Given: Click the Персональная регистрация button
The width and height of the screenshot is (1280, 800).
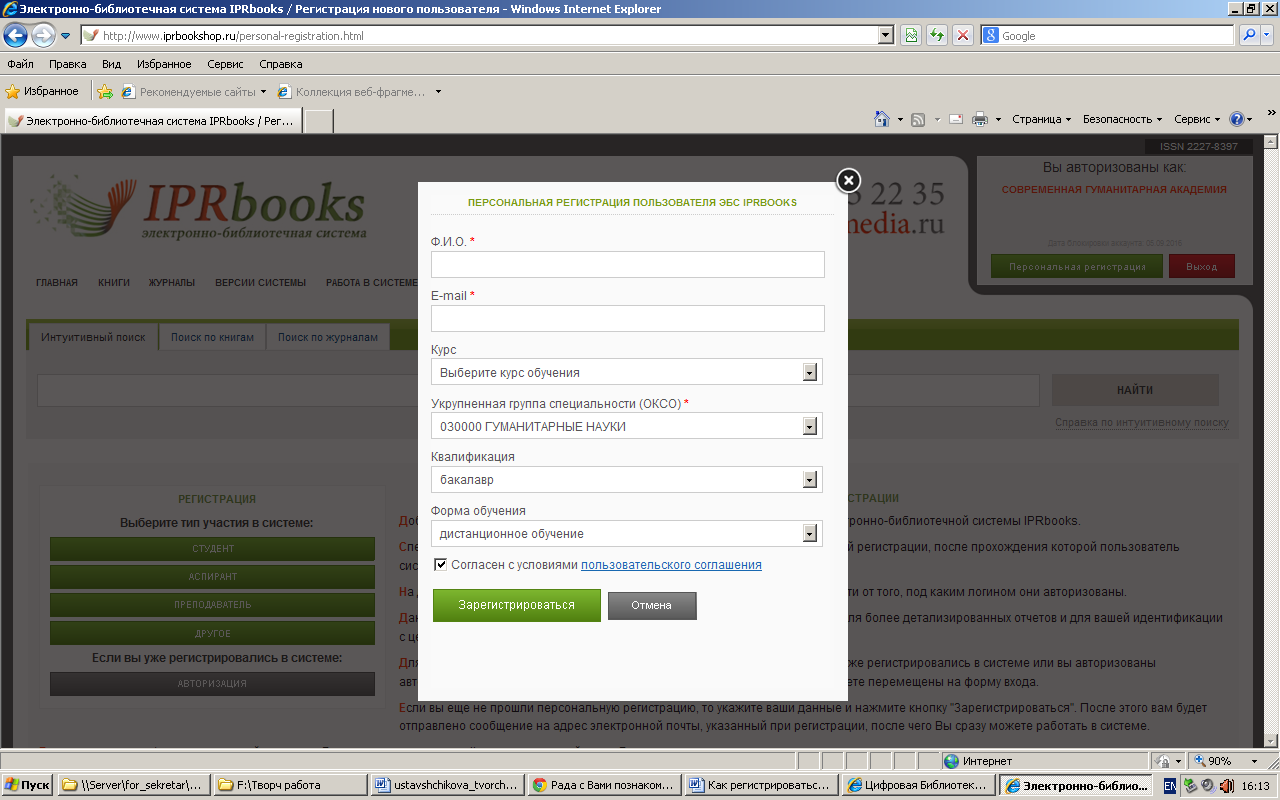Looking at the screenshot, I should (x=1077, y=267).
